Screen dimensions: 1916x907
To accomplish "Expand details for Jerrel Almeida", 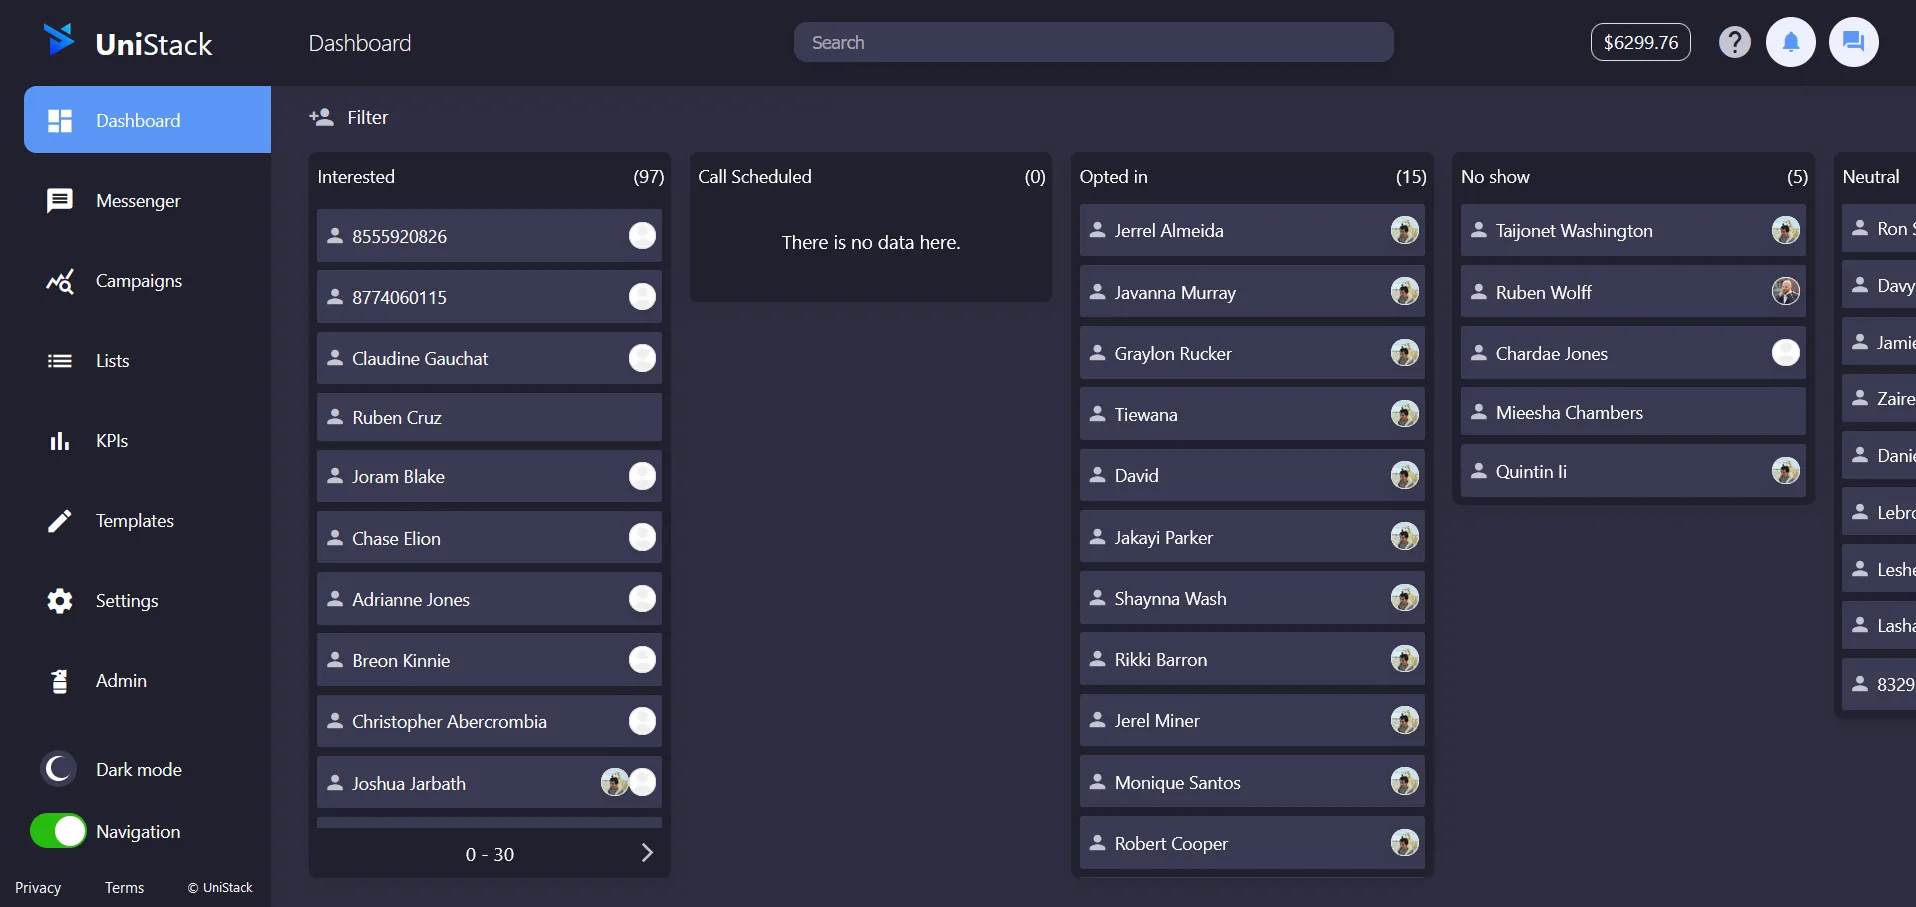I will pyautogui.click(x=1251, y=230).
